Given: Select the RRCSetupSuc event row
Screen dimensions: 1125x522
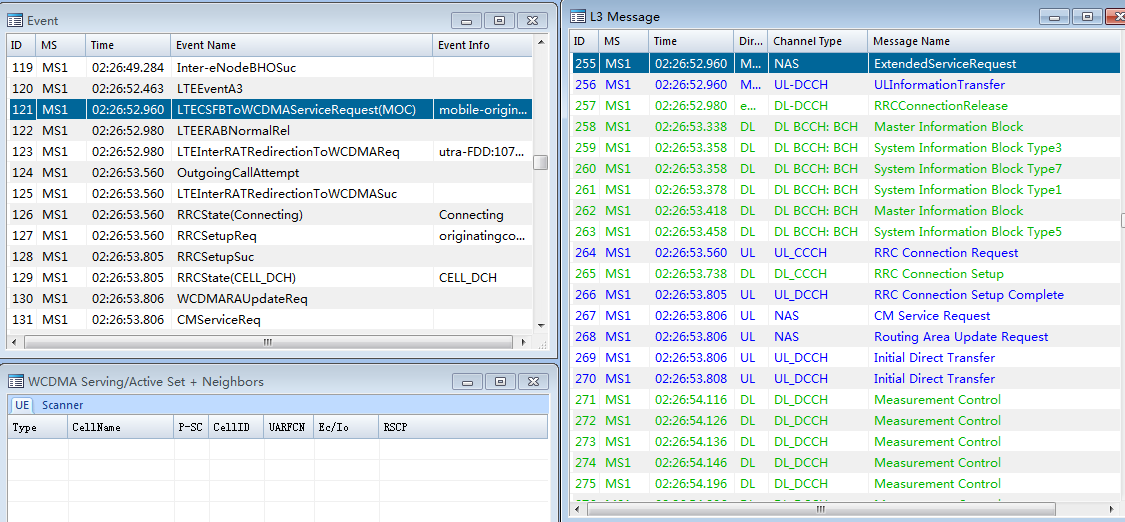Looking at the screenshot, I should (270, 257).
